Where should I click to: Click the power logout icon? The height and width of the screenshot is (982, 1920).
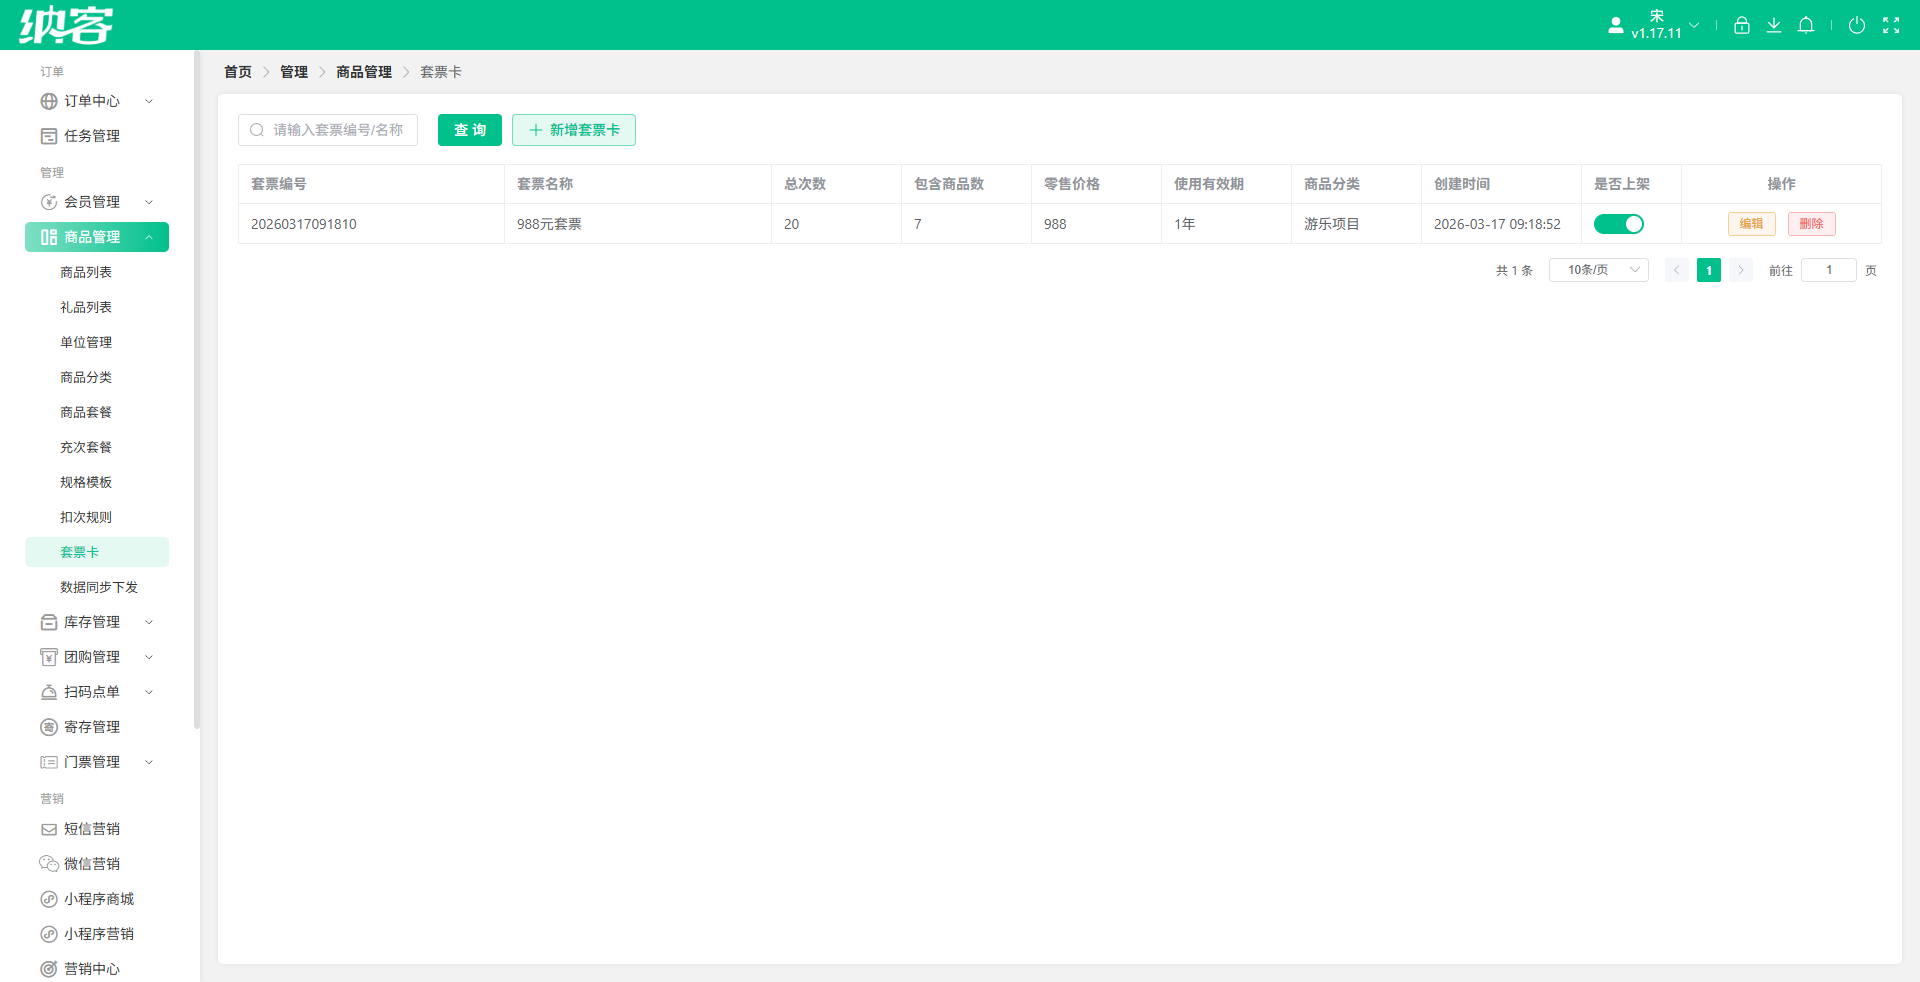[x=1856, y=25]
